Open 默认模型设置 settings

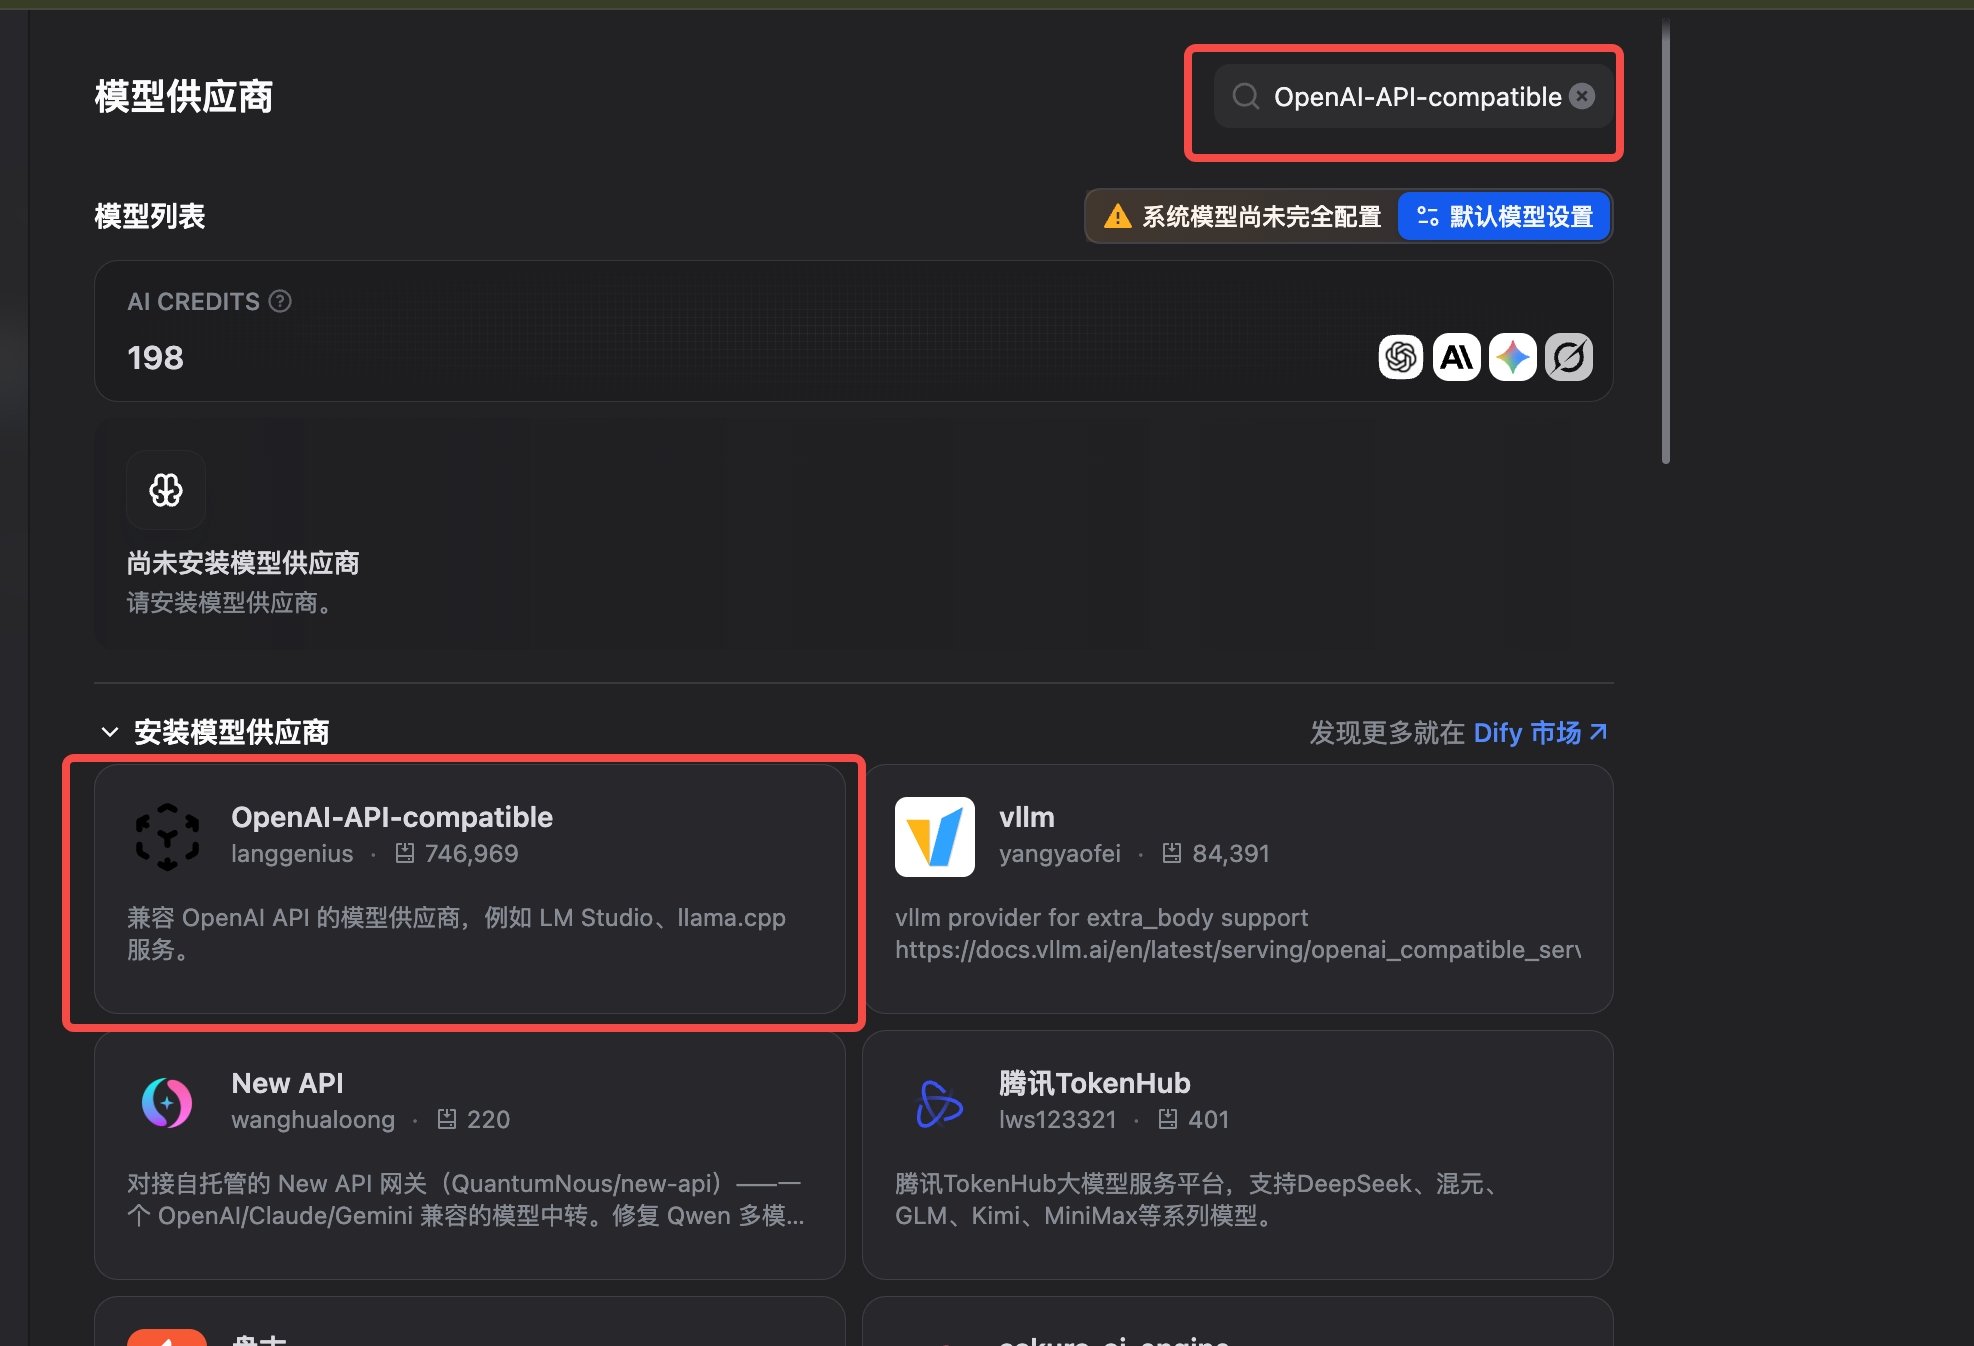click(x=1504, y=216)
